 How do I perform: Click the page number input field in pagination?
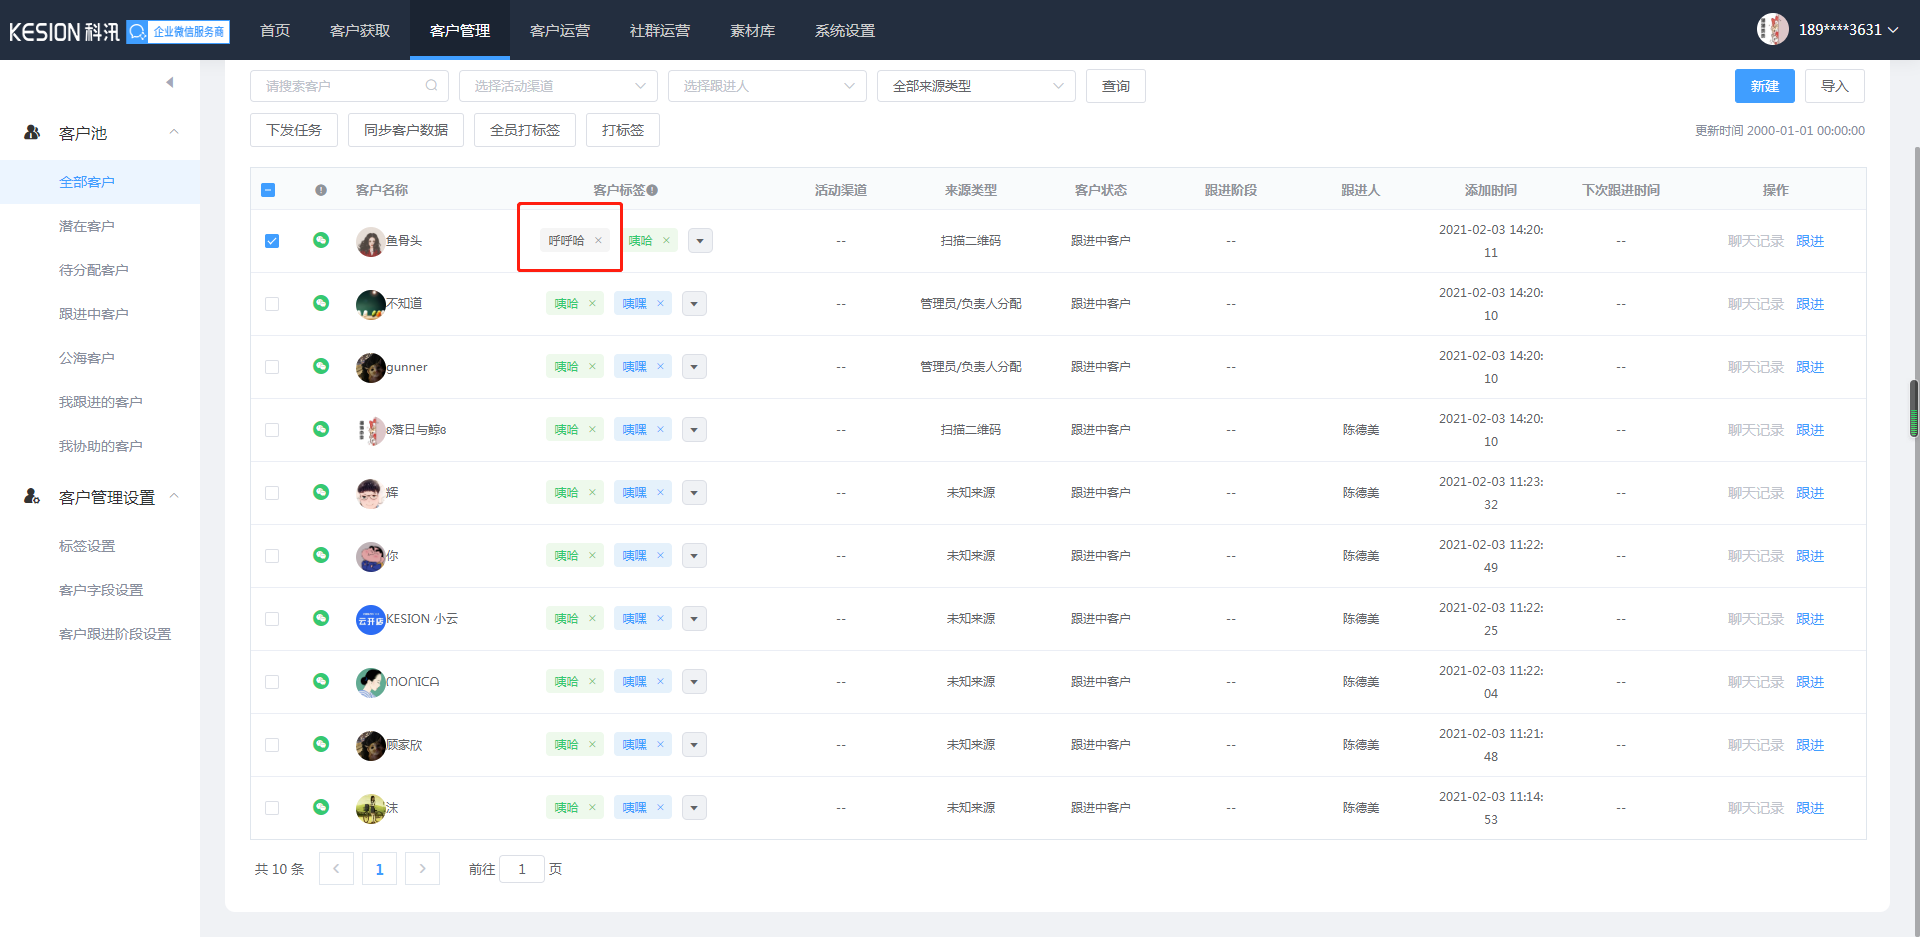click(522, 869)
